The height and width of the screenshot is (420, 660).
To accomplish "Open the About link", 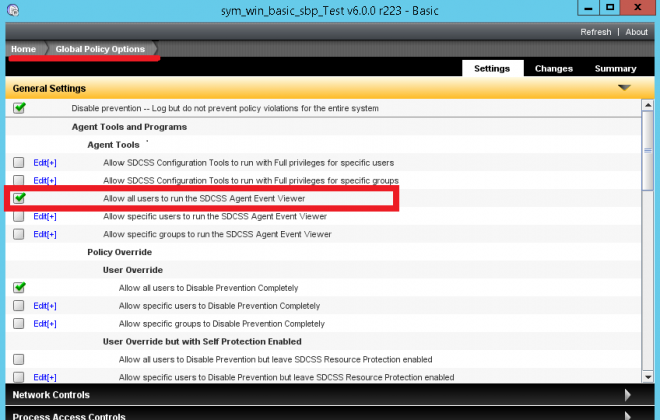I will [x=636, y=32].
